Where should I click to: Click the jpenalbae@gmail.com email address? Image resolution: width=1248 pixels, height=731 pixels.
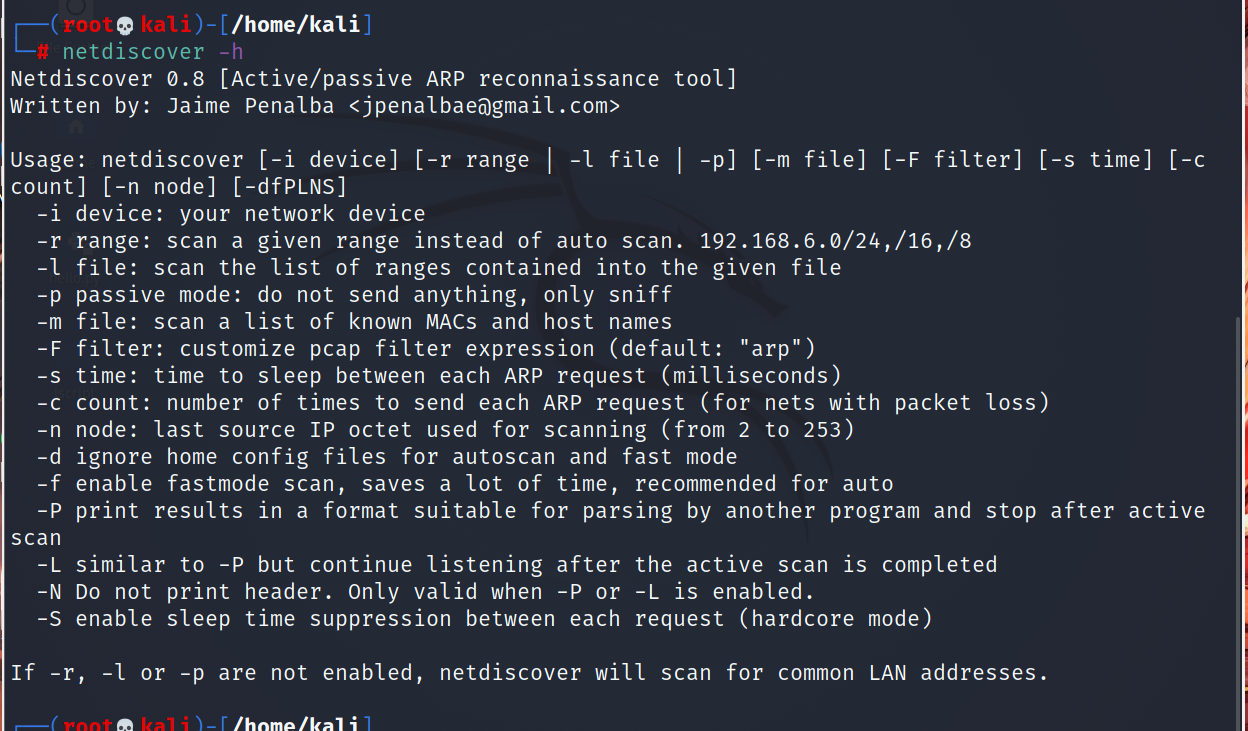pyautogui.click(x=485, y=105)
